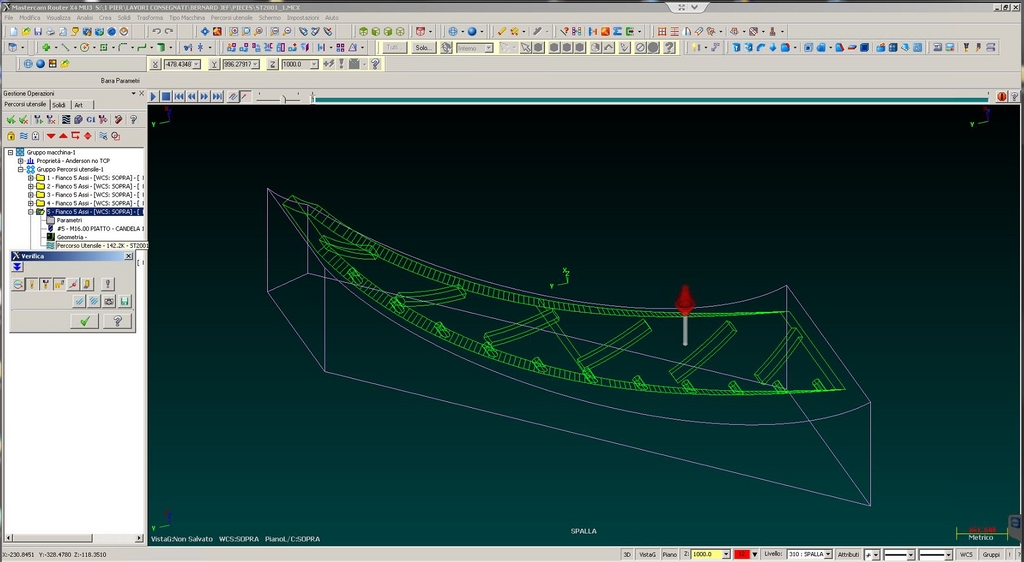The width and height of the screenshot is (1024, 562).
Task: Toggle backplot run mode
Action: (246, 97)
